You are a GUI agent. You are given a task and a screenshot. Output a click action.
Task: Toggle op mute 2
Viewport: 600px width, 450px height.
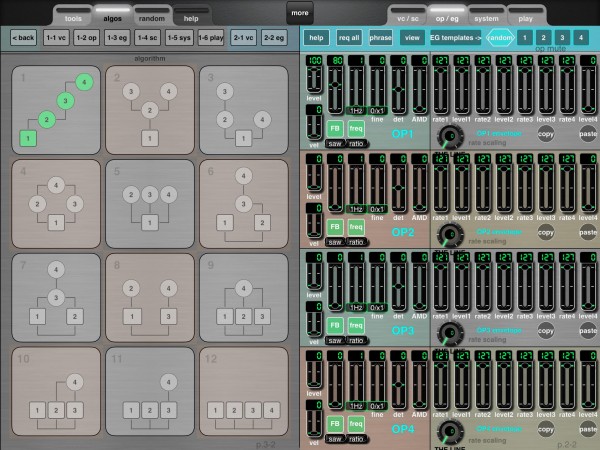(x=543, y=38)
